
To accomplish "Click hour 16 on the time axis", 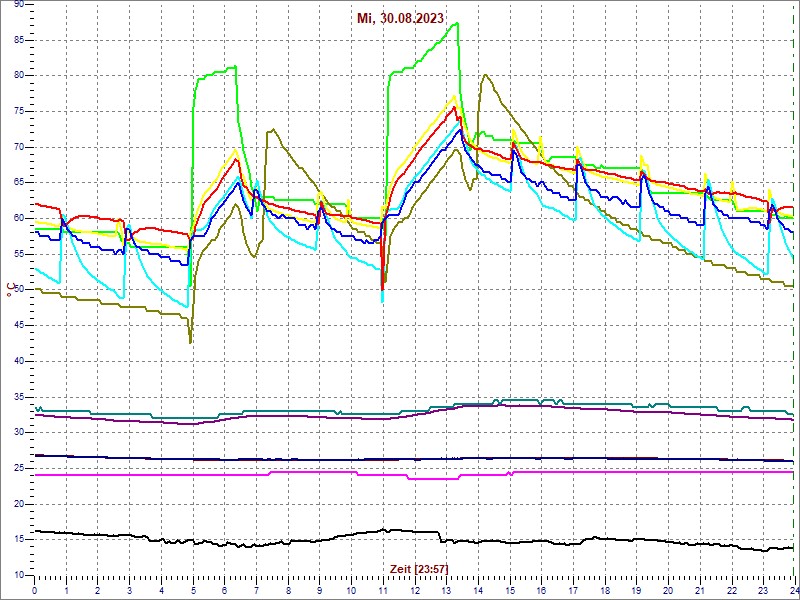I will (x=541, y=588).
